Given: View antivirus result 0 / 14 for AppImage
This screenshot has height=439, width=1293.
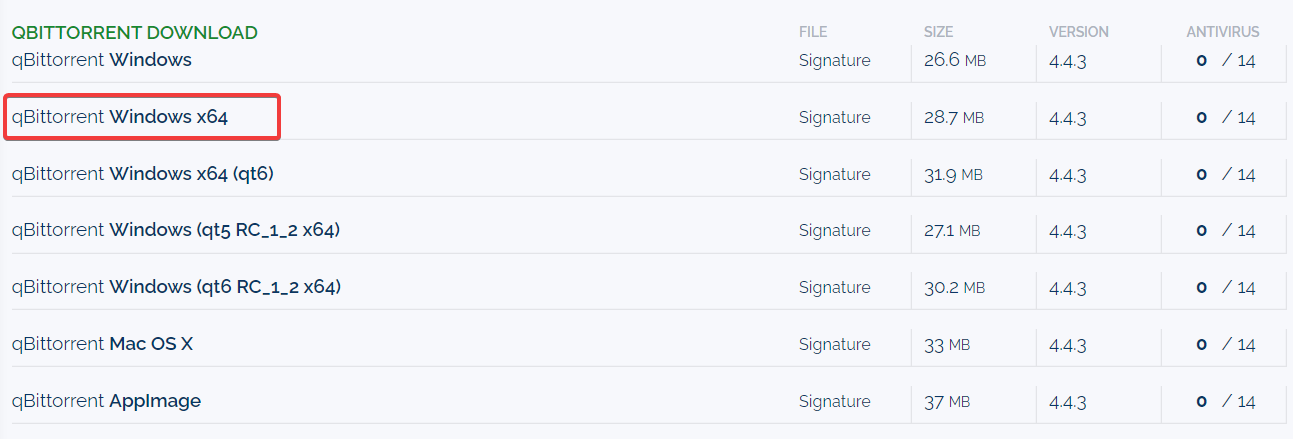Looking at the screenshot, I should (1225, 402).
